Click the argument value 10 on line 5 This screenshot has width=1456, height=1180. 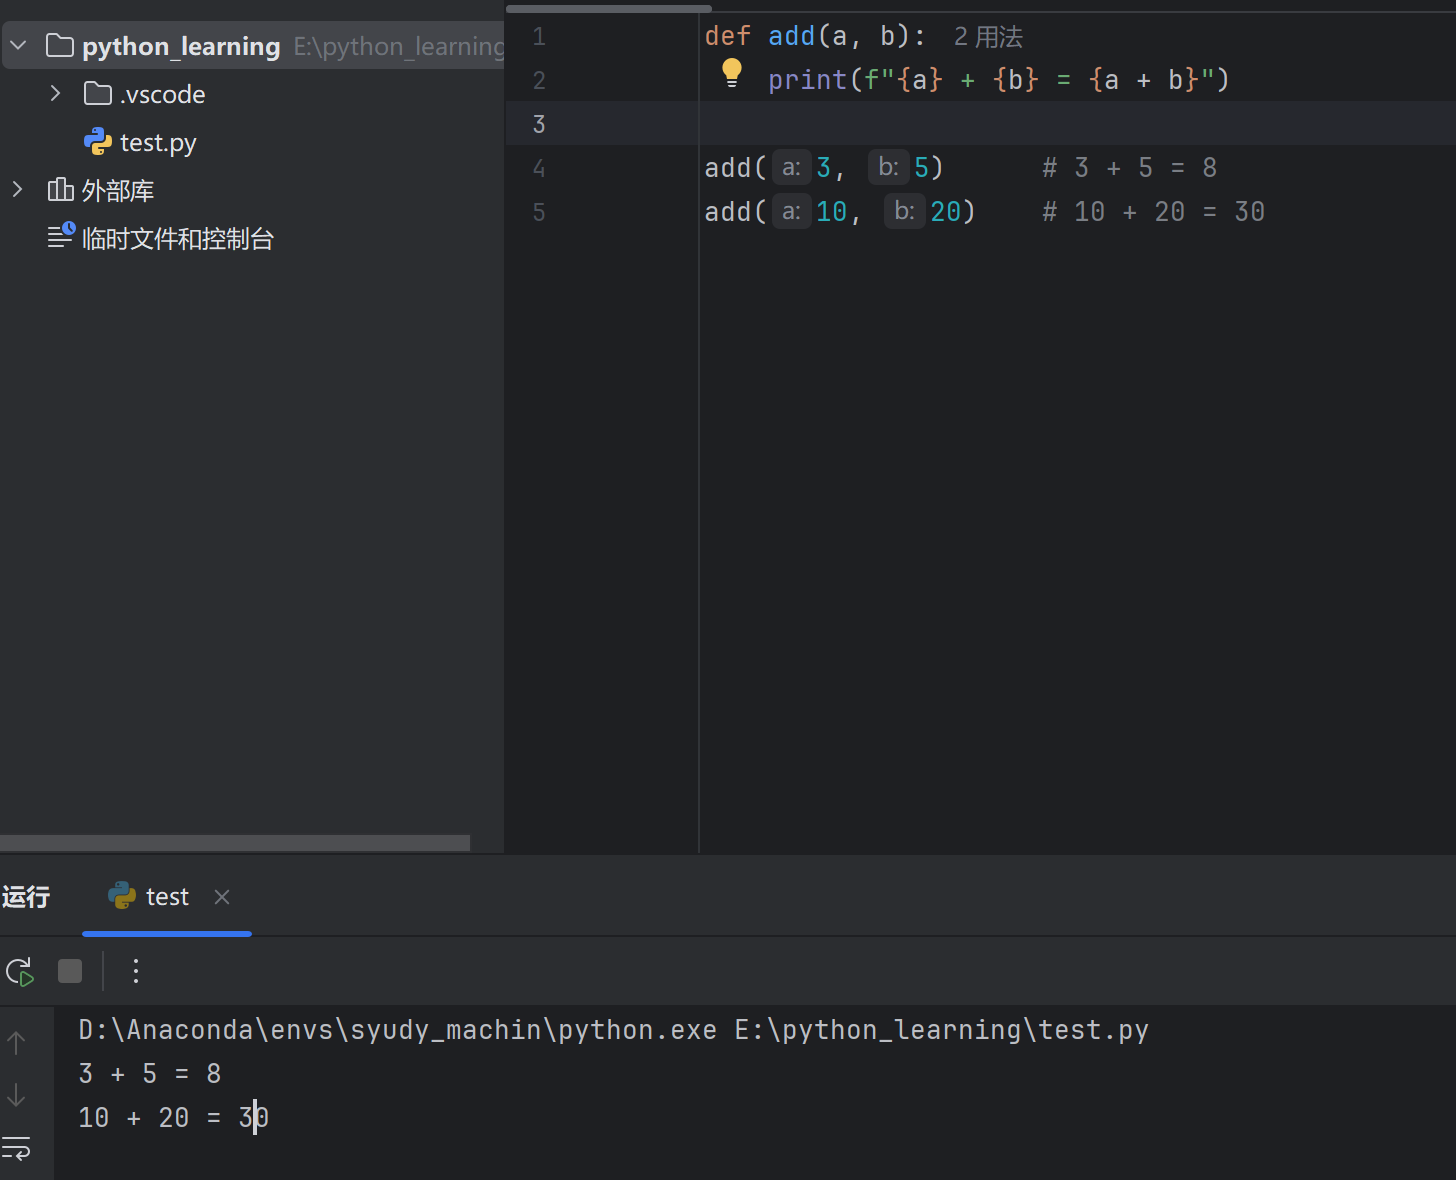coord(832,212)
